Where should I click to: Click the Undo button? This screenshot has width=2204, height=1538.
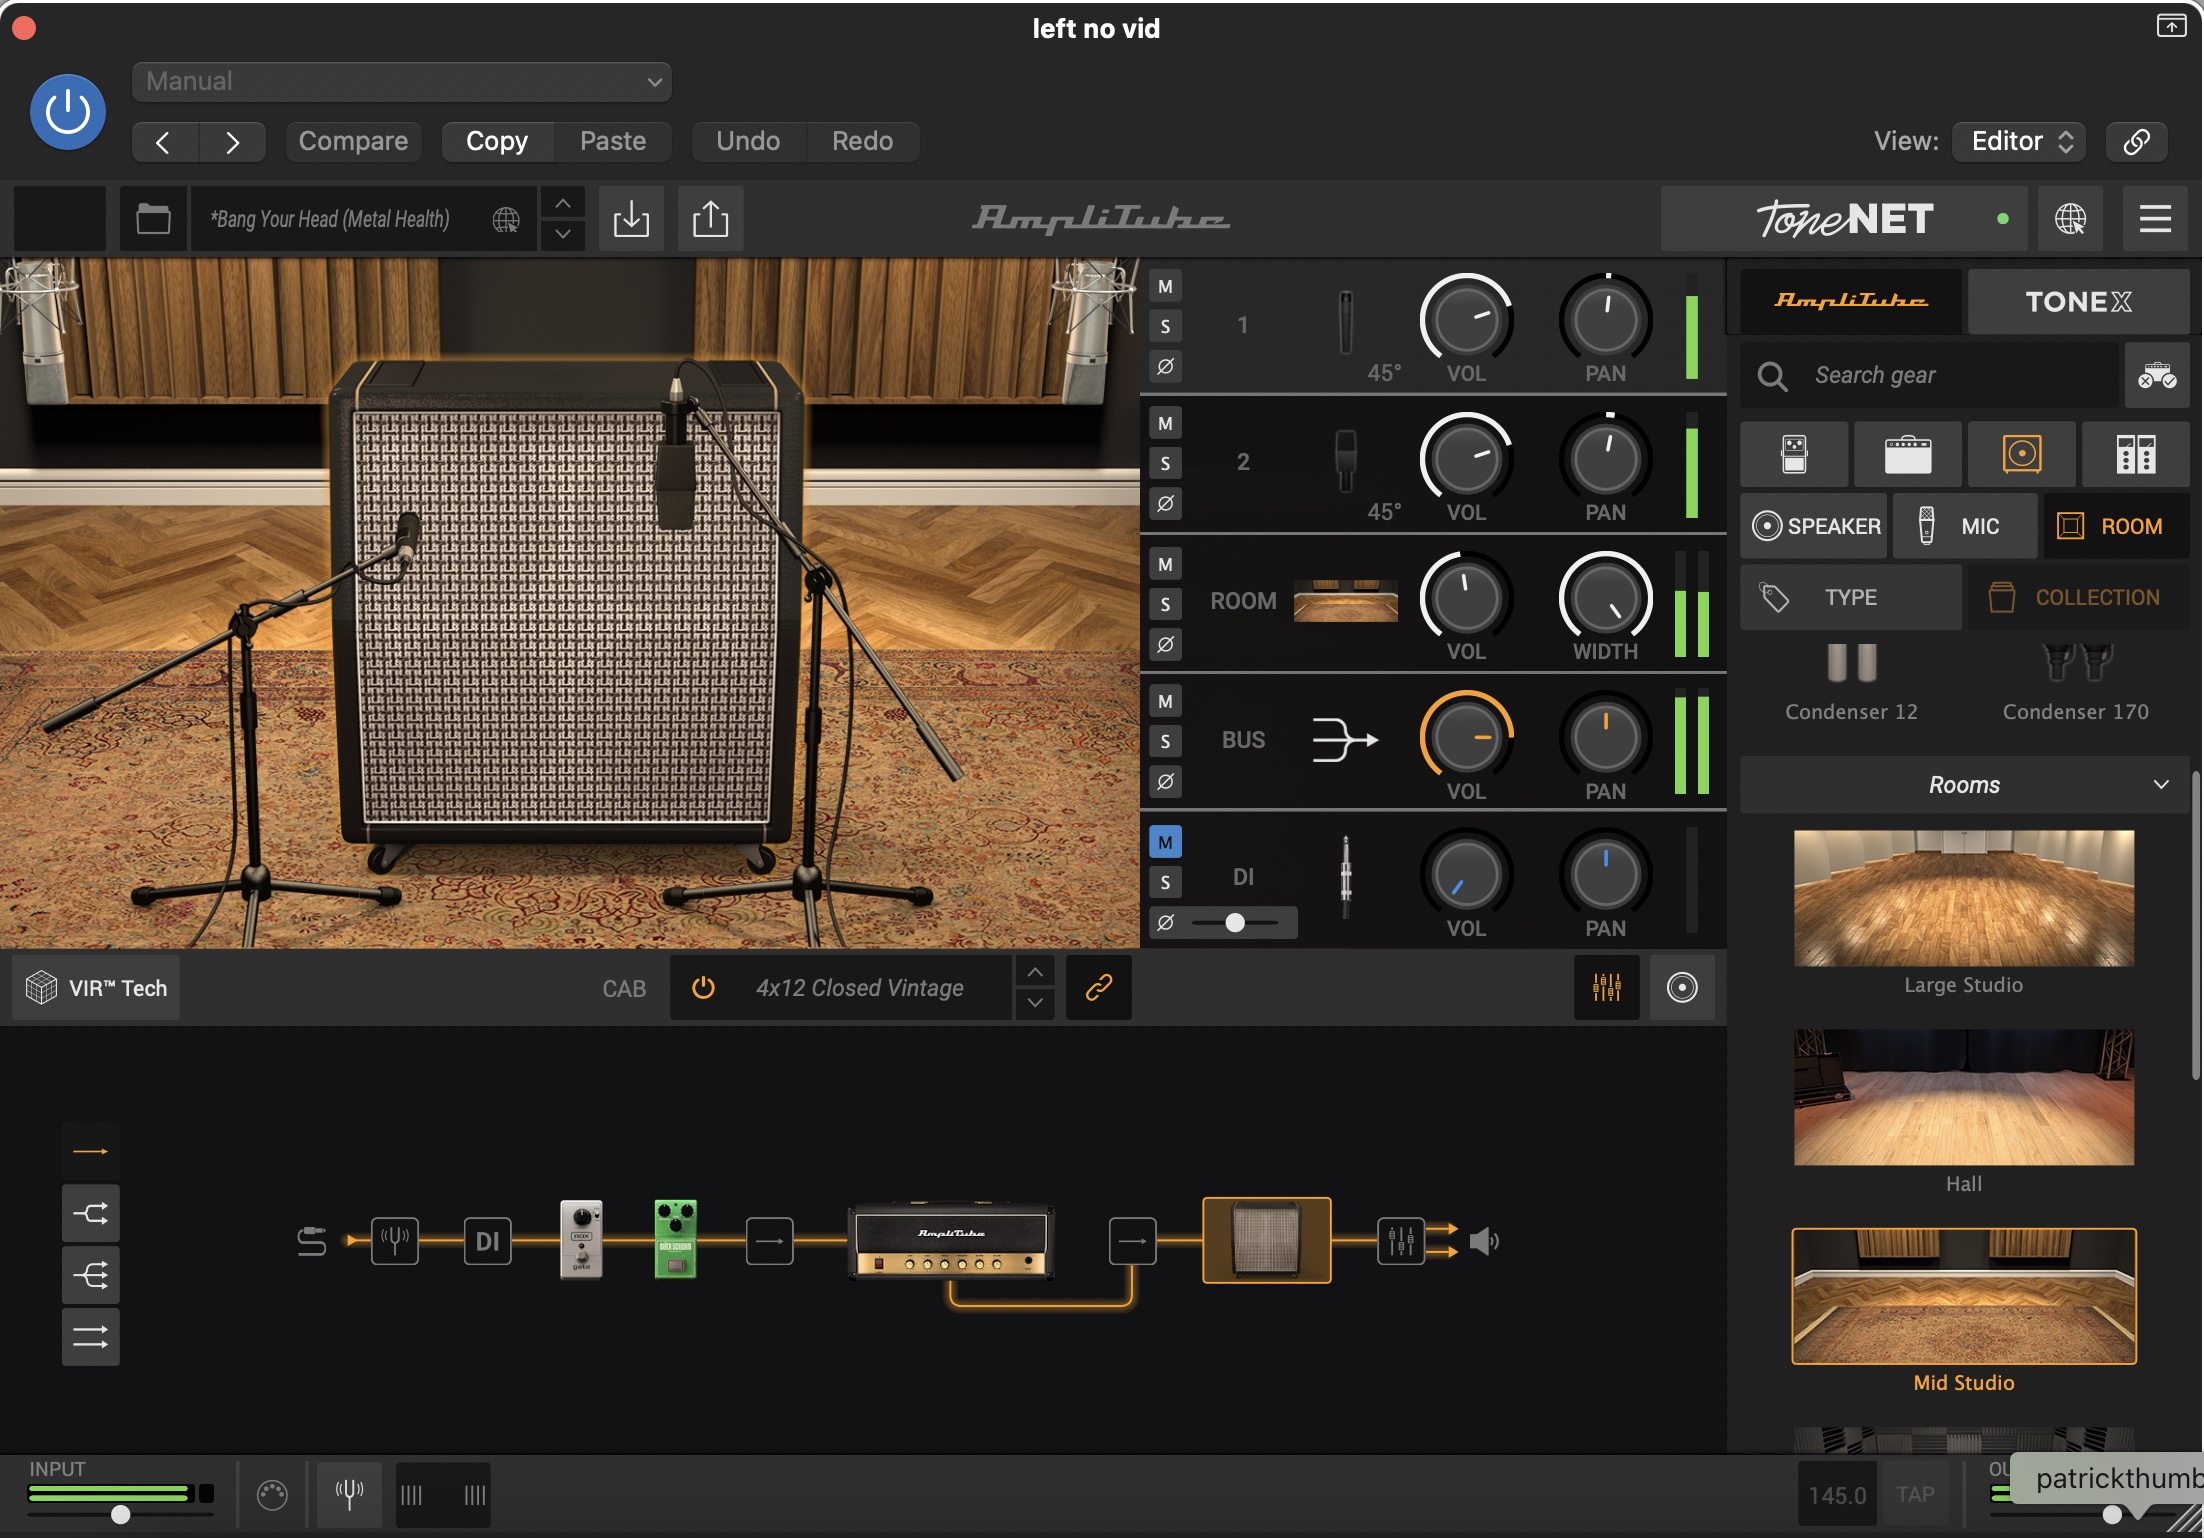pyautogui.click(x=748, y=141)
